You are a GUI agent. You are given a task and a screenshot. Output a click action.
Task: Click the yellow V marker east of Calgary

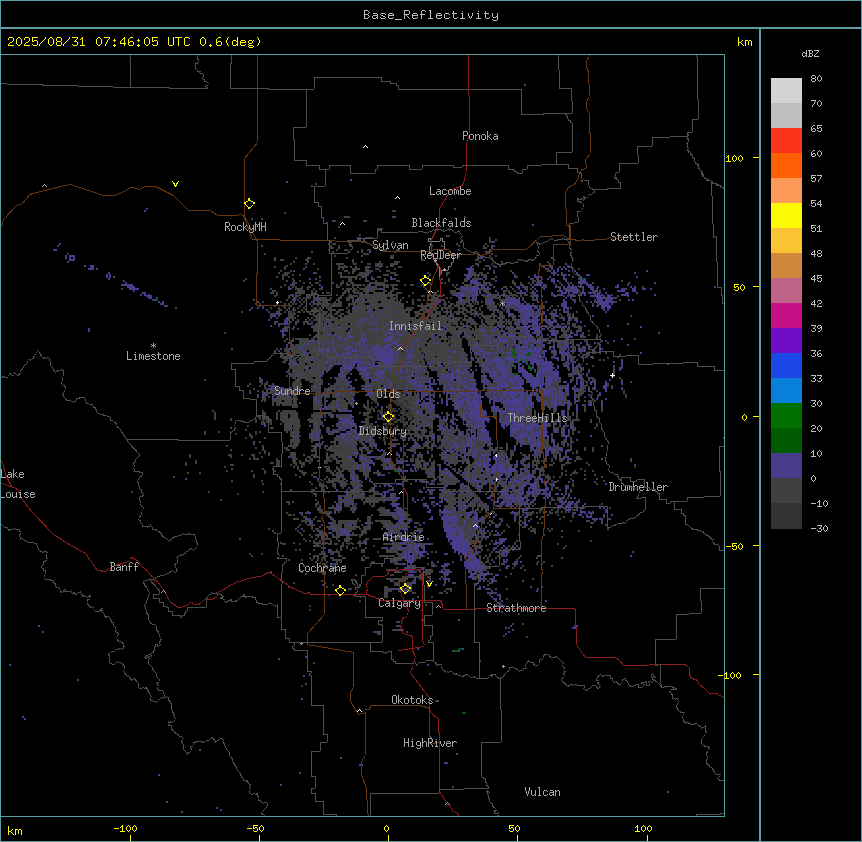coord(429,584)
